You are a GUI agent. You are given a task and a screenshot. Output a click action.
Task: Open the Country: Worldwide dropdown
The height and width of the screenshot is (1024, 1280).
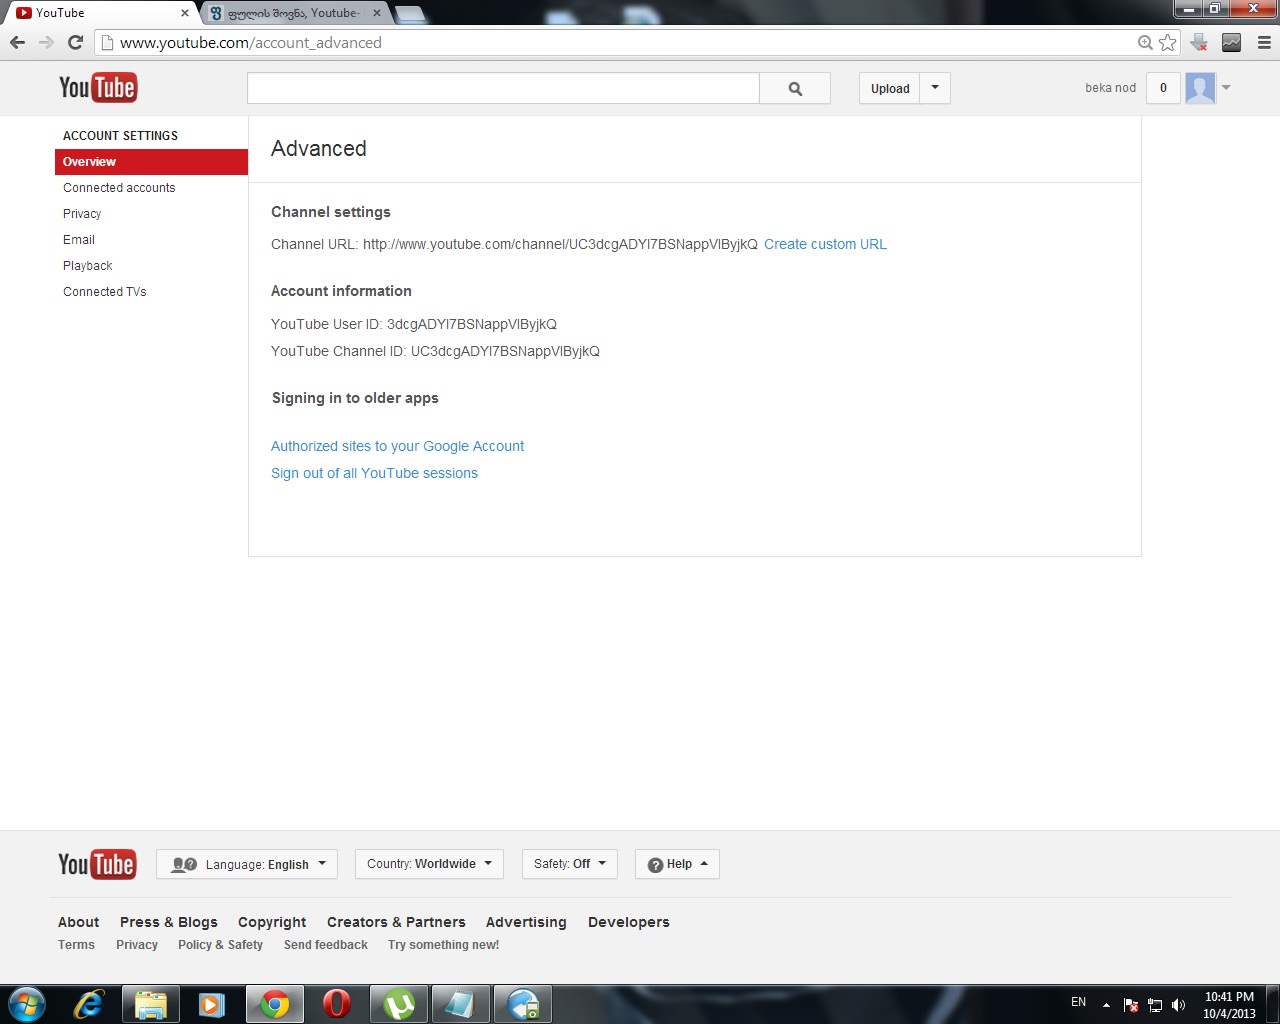point(429,864)
